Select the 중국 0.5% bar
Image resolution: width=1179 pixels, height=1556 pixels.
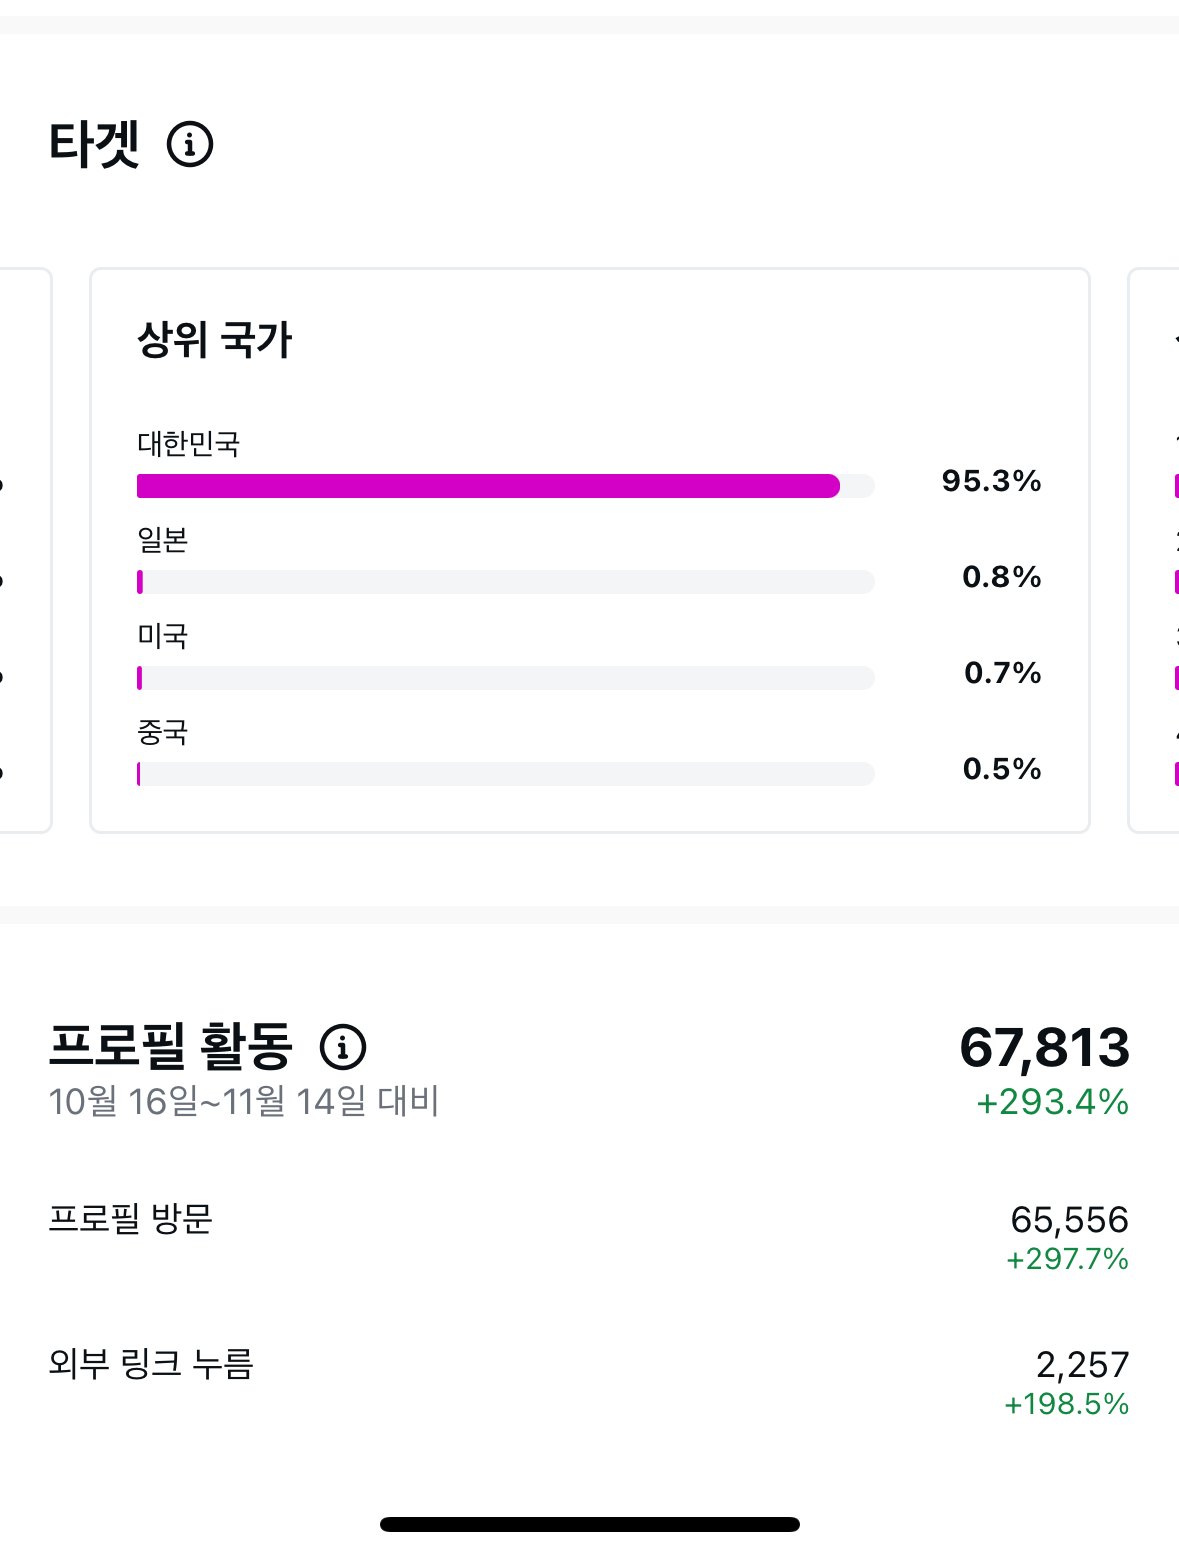505,774
